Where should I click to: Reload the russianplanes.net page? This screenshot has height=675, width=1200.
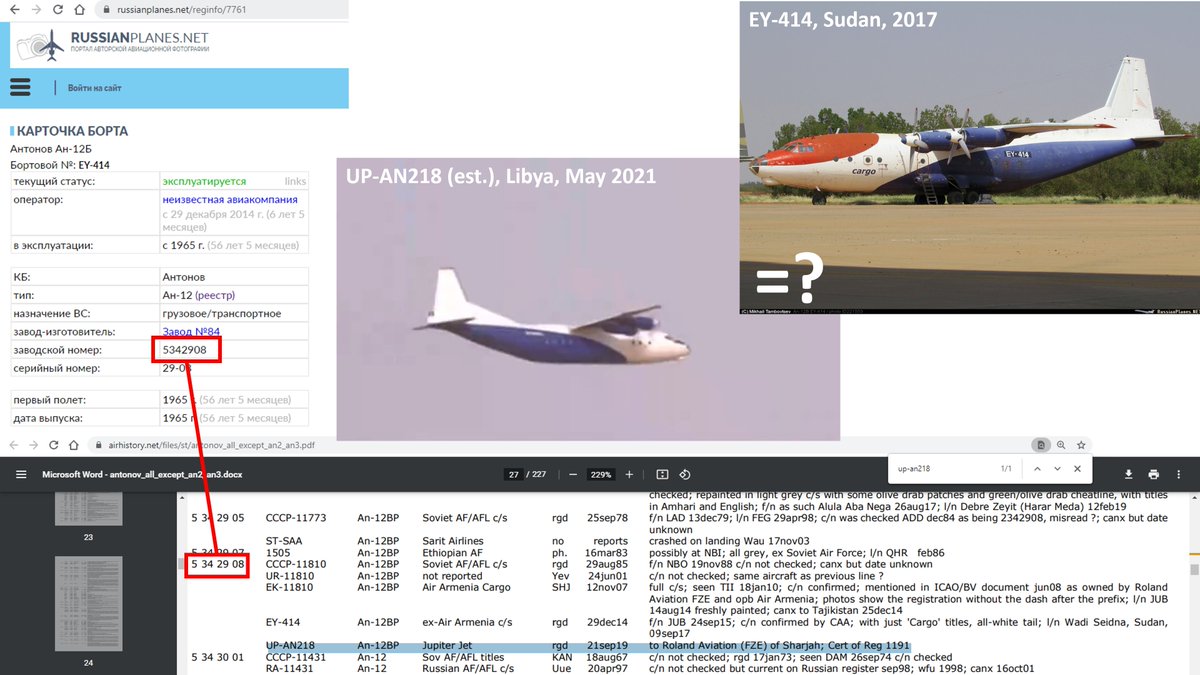(57, 9)
